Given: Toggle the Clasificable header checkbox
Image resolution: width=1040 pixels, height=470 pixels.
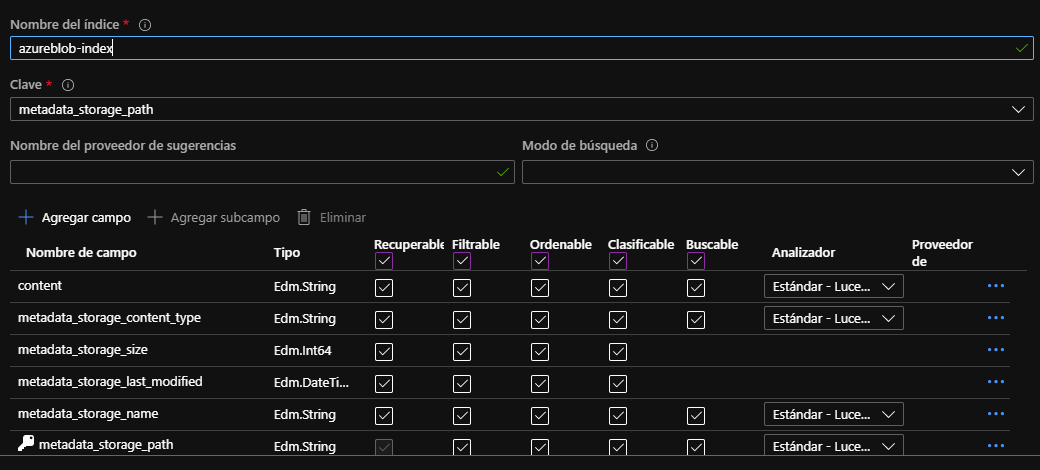Looking at the screenshot, I should click(x=618, y=261).
